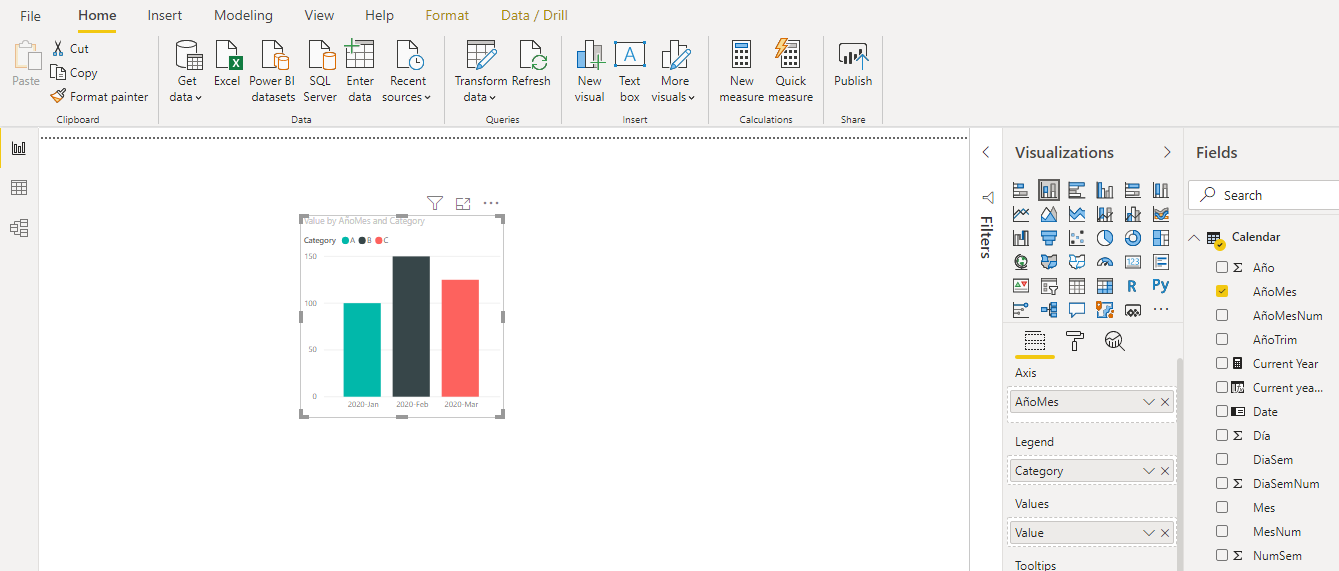The height and width of the screenshot is (571, 1339).
Task: Click New measure in Calculations
Action: (x=741, y=72)
